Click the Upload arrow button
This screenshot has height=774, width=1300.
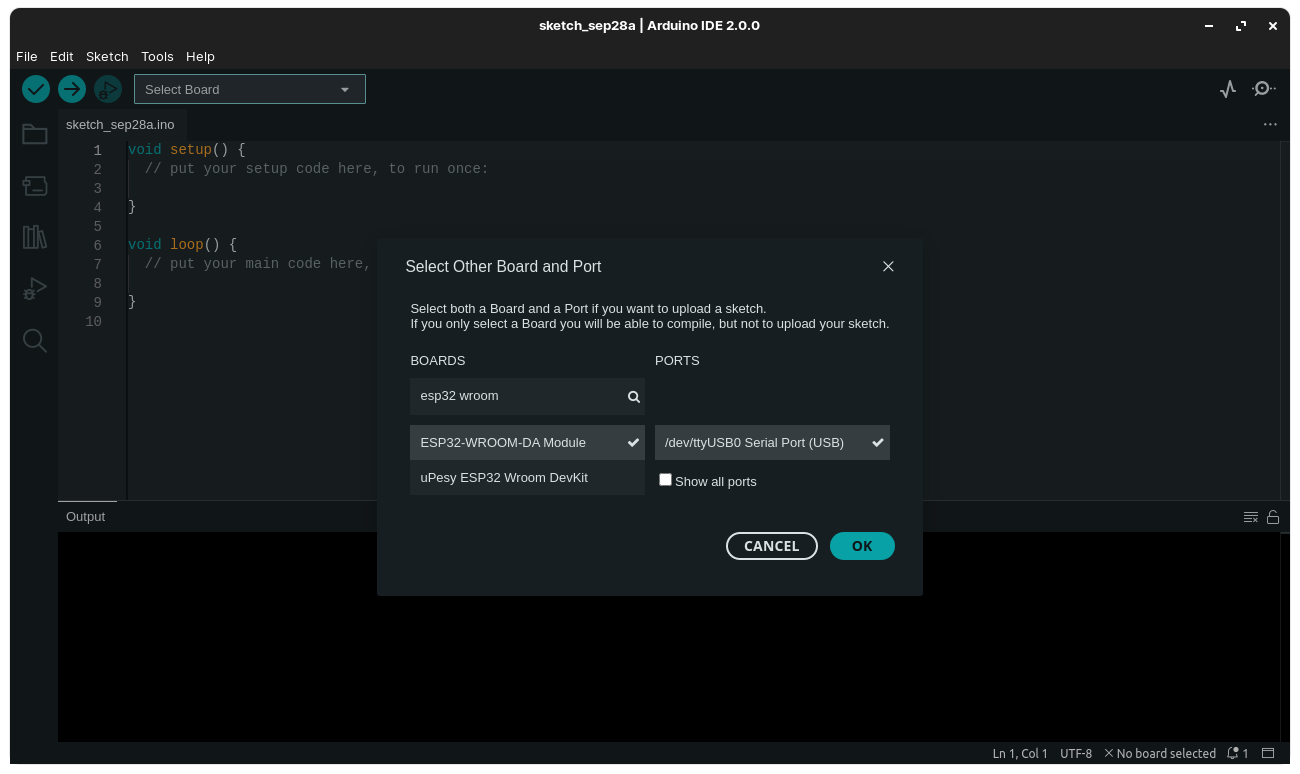click(72, 89)
